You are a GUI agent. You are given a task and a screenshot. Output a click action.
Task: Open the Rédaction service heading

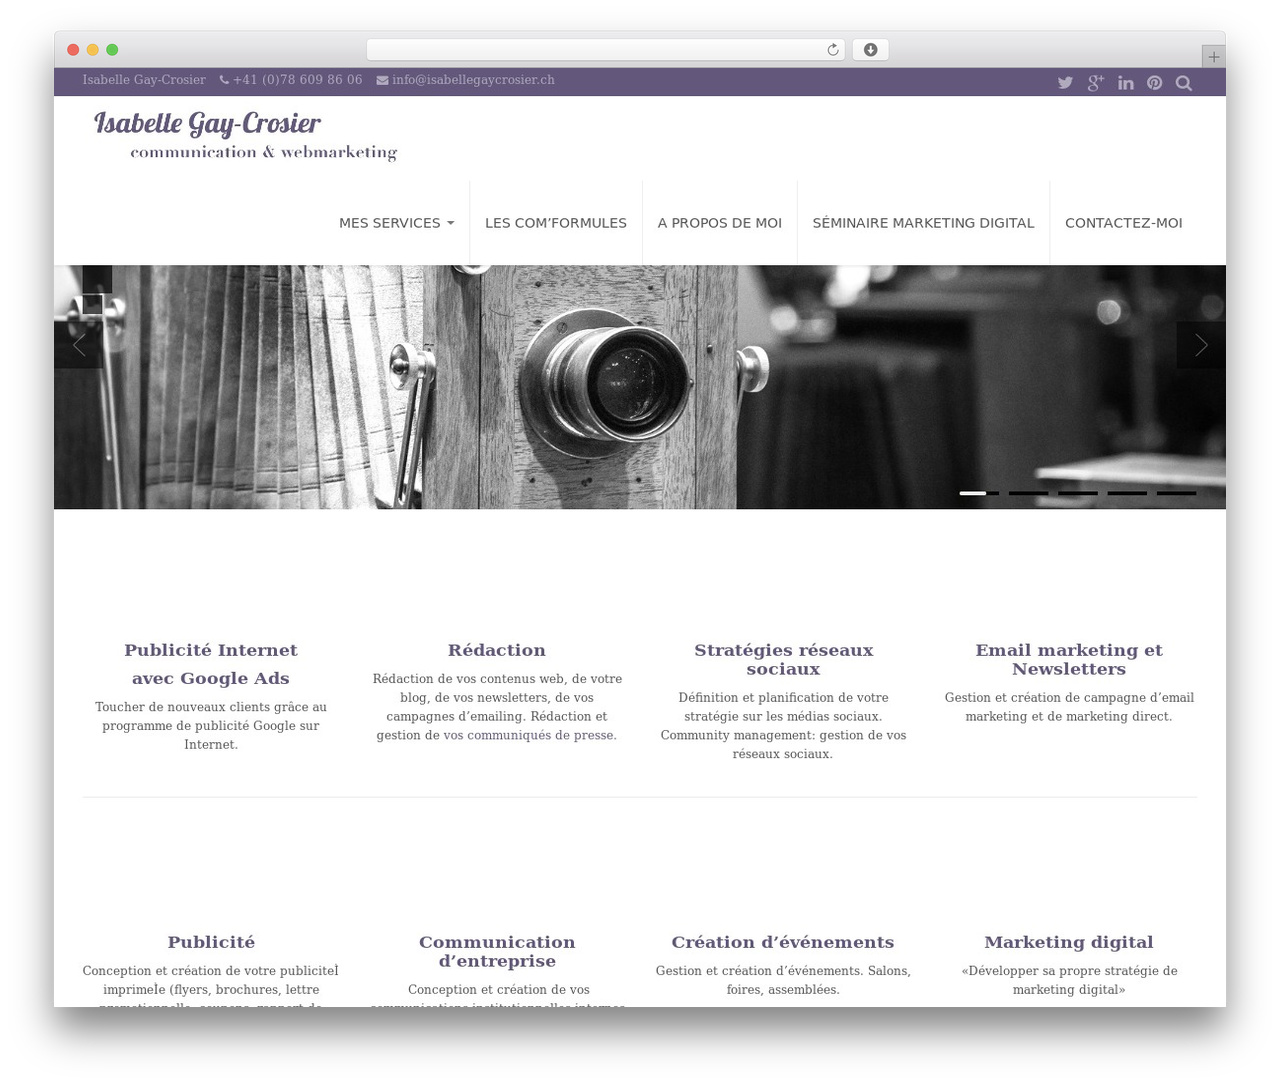pyautogui.click(x=497, y=650)
